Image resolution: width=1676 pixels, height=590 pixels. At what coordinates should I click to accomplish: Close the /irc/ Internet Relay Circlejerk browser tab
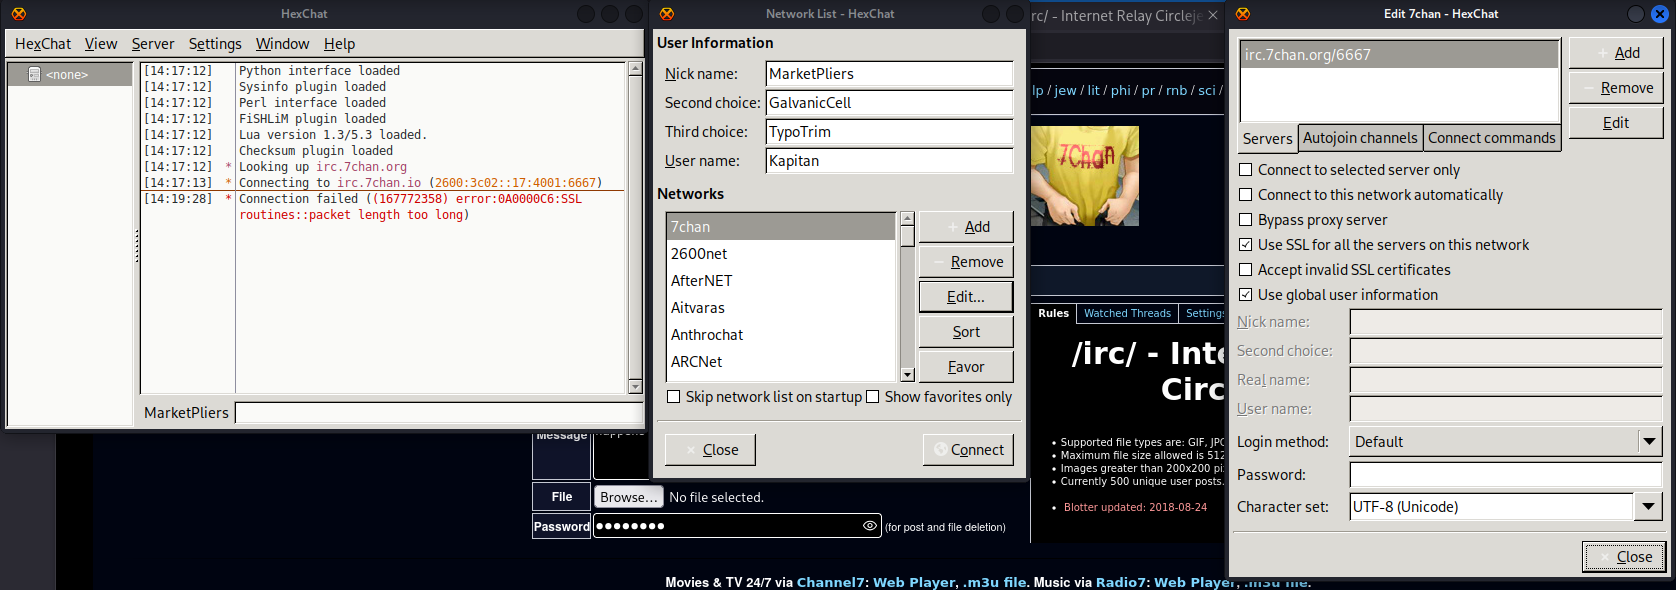click(x=1212, y=16)
